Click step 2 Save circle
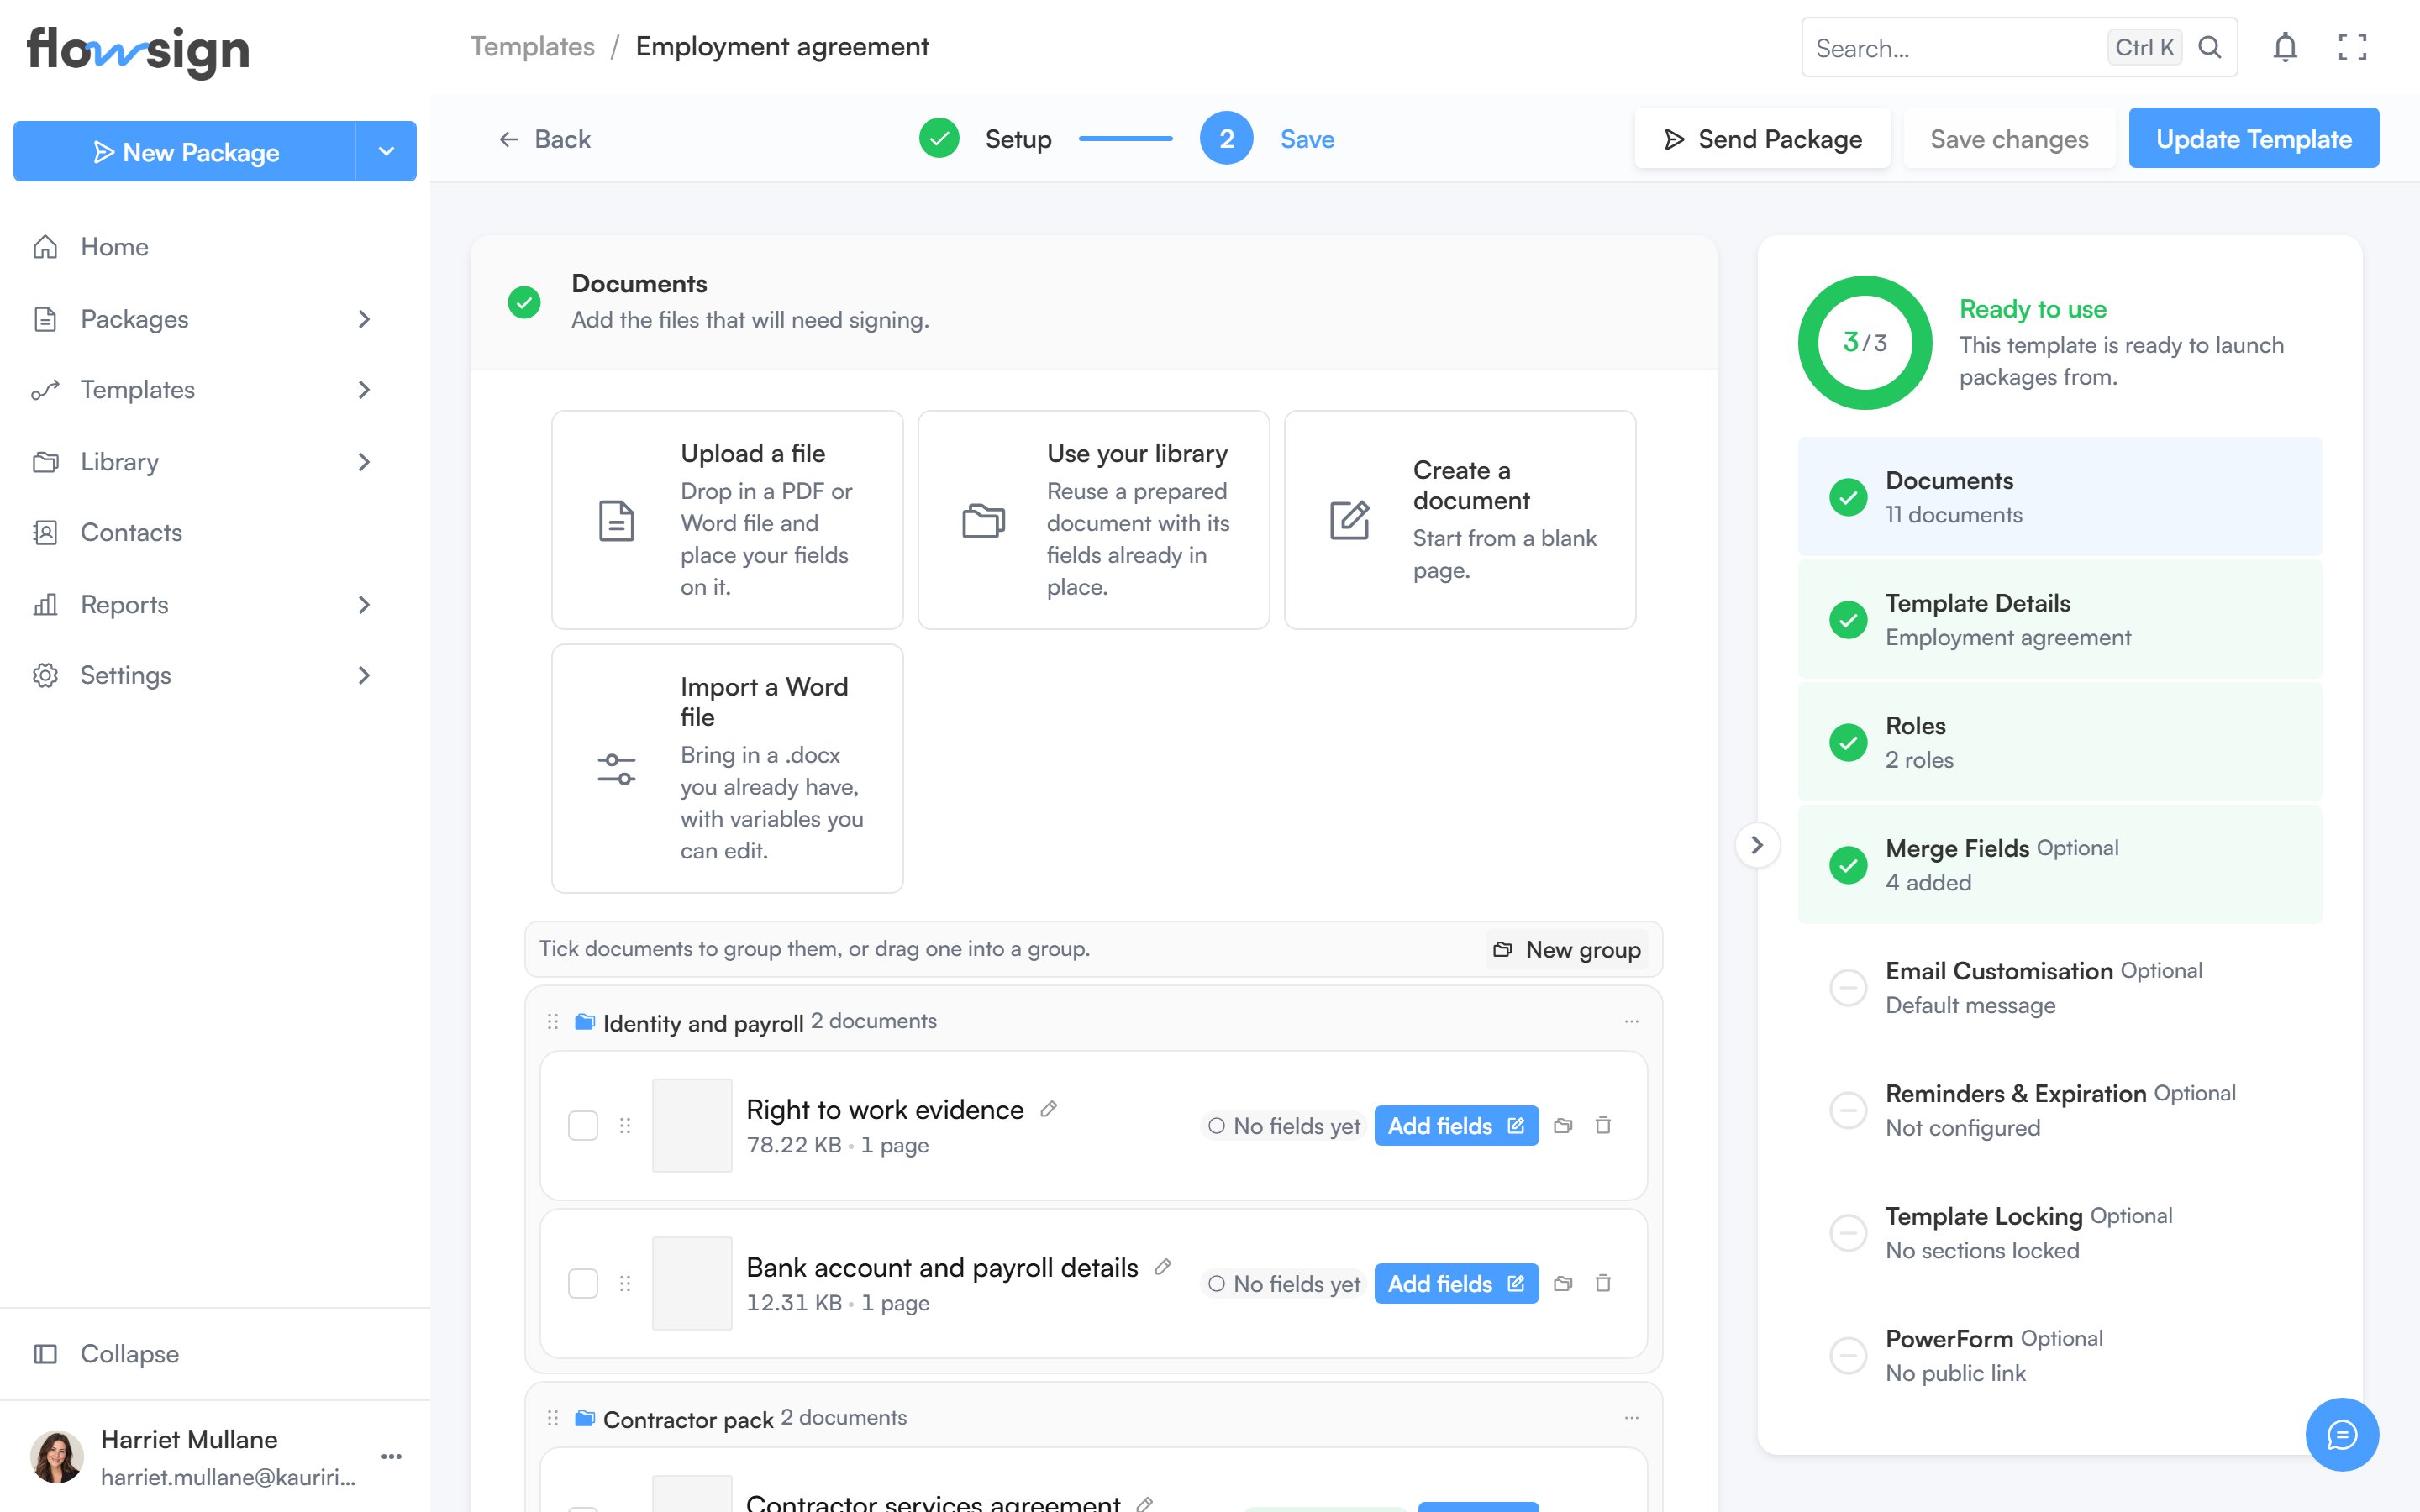 pyautogui.click(x=1226, y=139)
